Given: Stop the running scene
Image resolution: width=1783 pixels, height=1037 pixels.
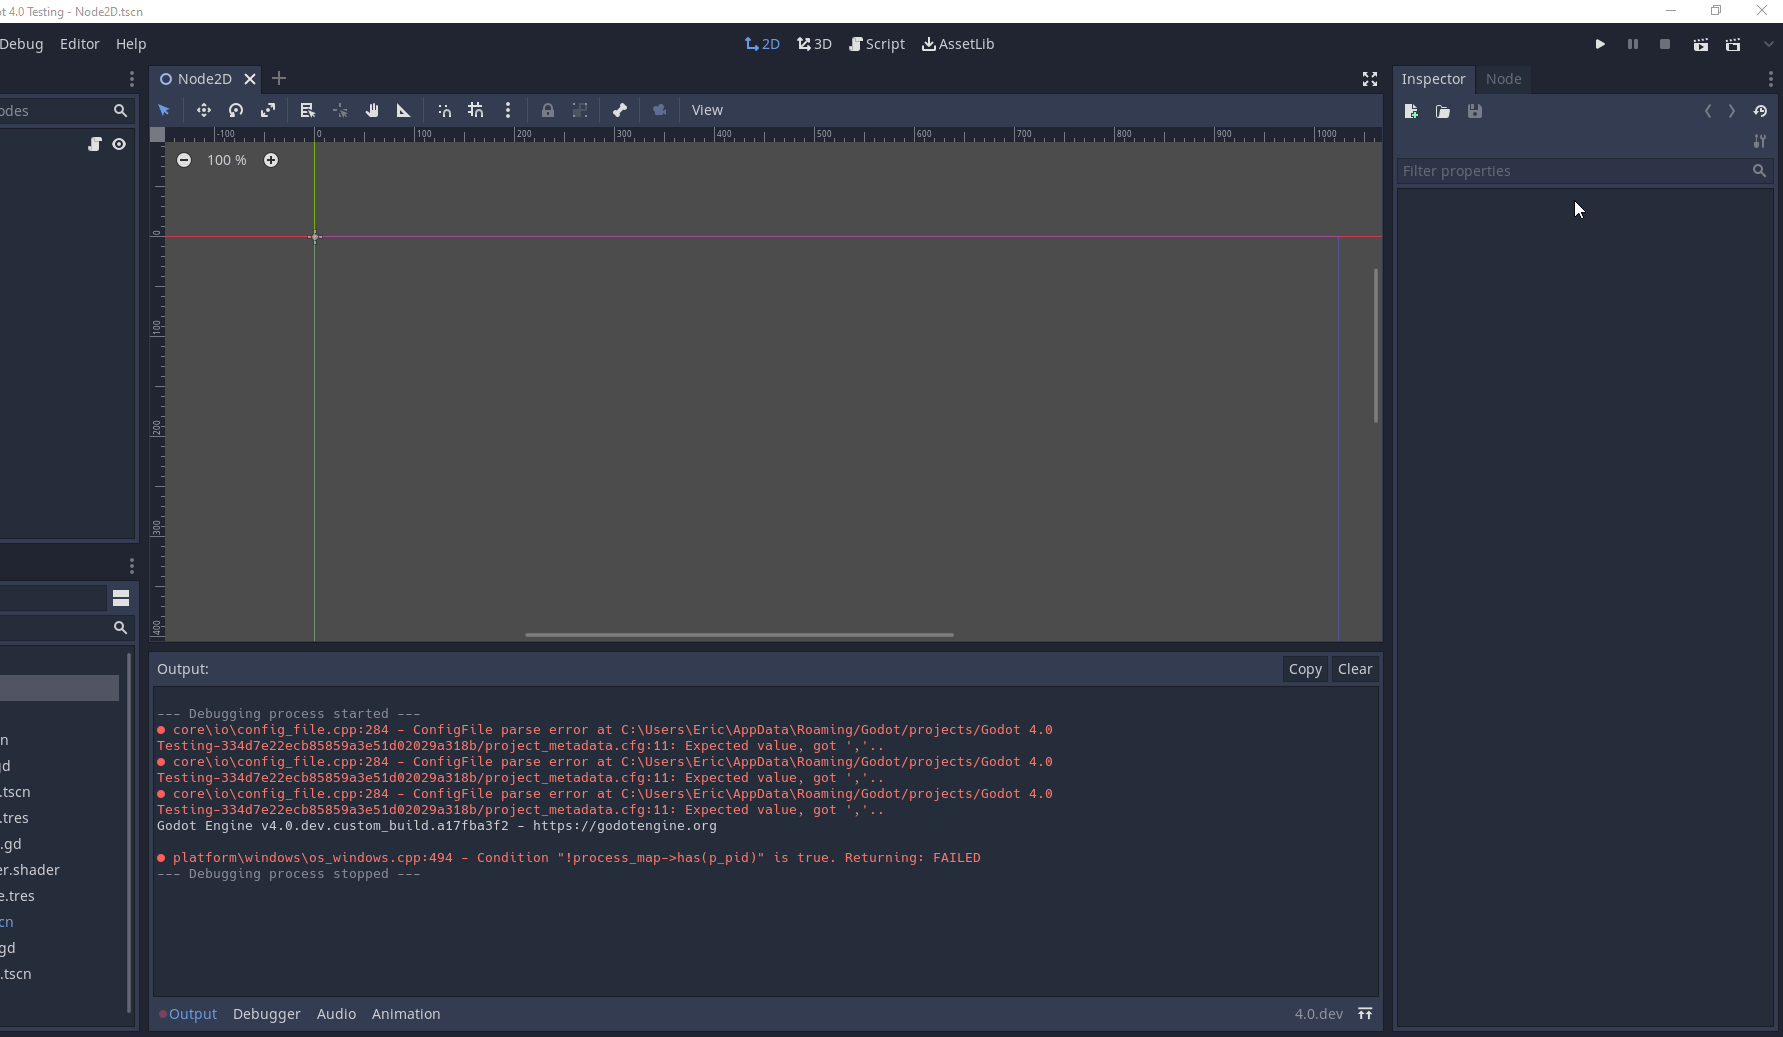Looking at the screenshot, I should (1665, 44).
